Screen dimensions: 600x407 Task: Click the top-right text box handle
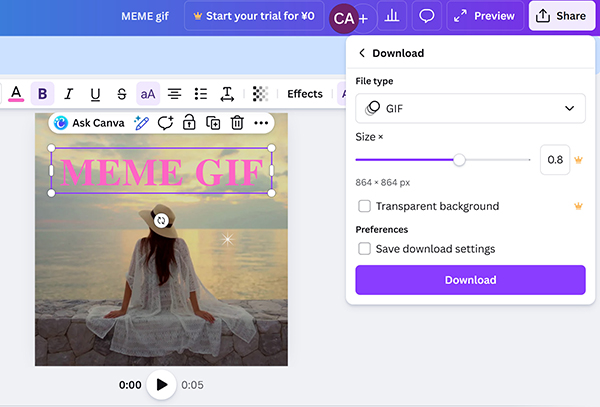[x=271, y=148]
